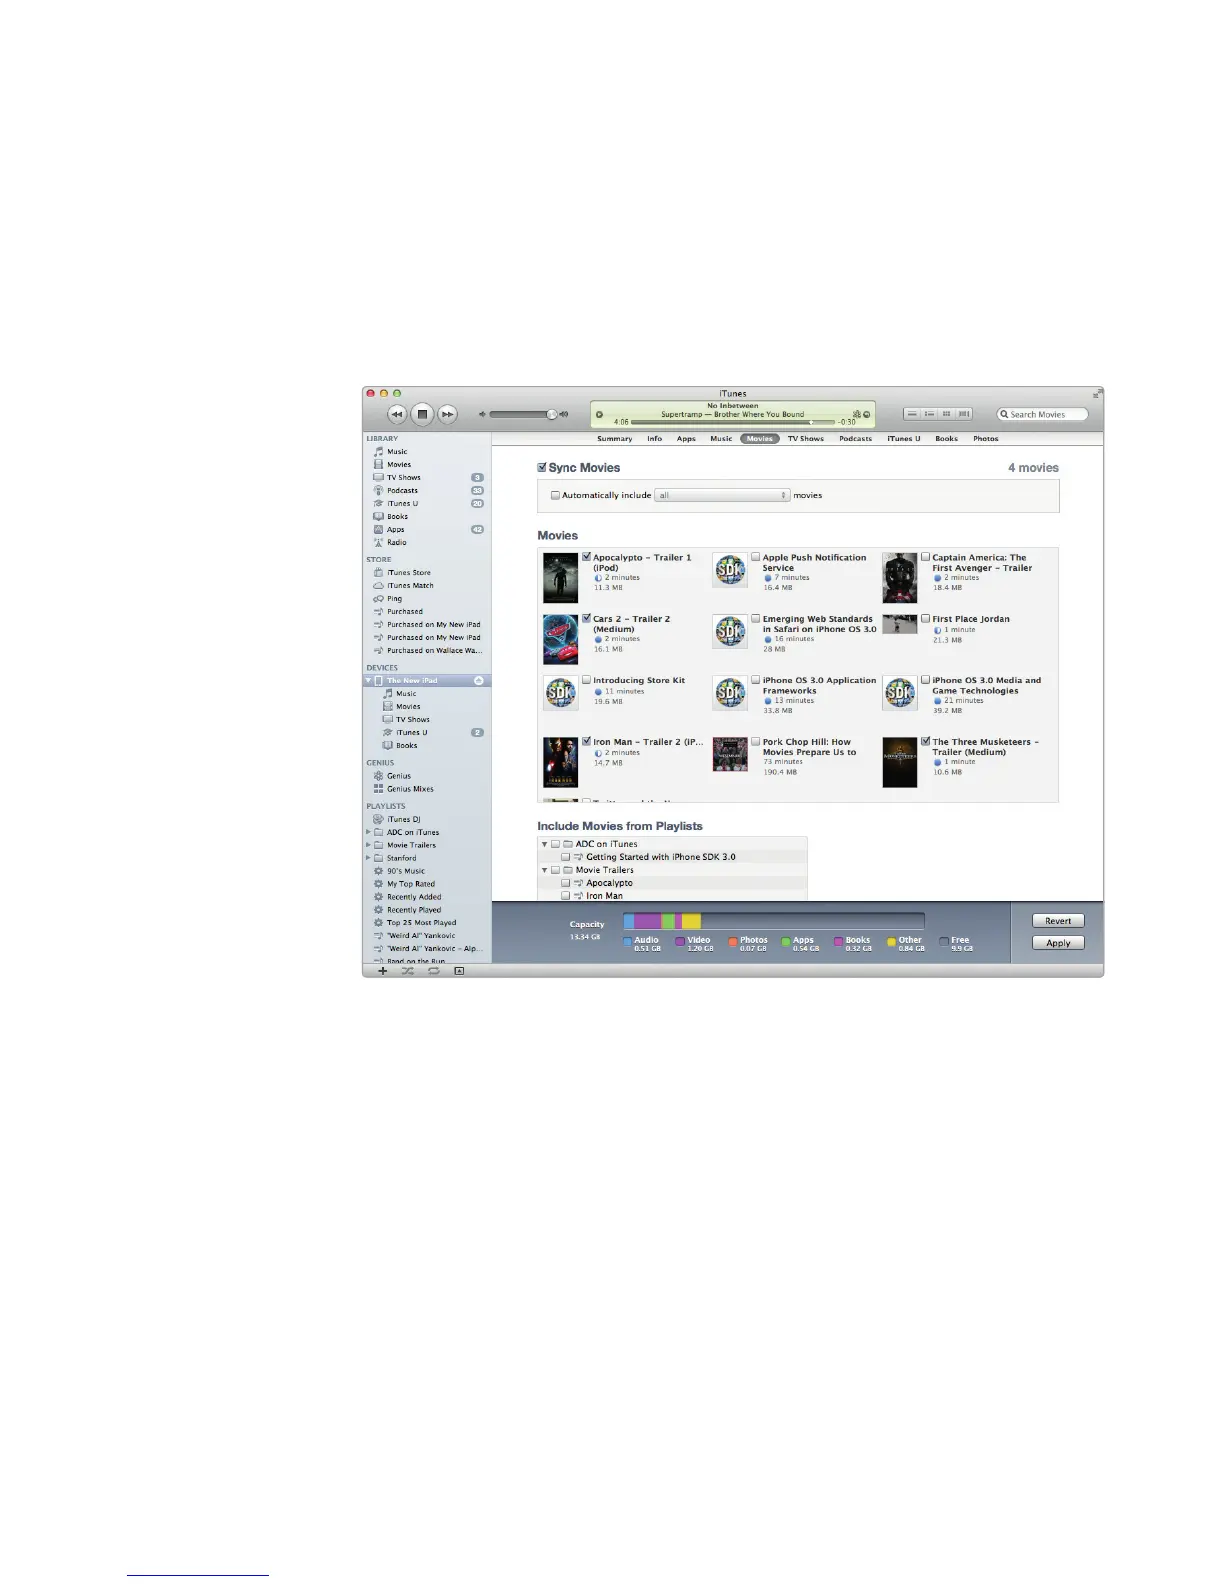Open the automatically include 'all' dropdown
The width and height of the screenshot is (1224, 1584).
(722, 495)
